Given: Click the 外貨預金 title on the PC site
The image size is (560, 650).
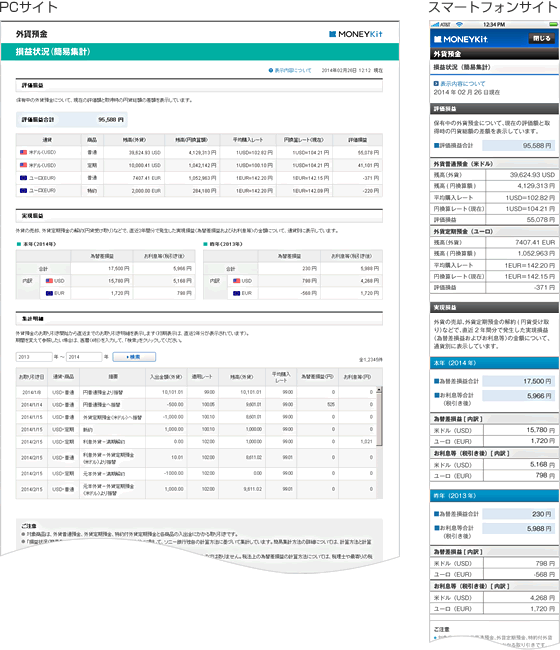Looking at the screenshot, I should [x=32, y=34].
